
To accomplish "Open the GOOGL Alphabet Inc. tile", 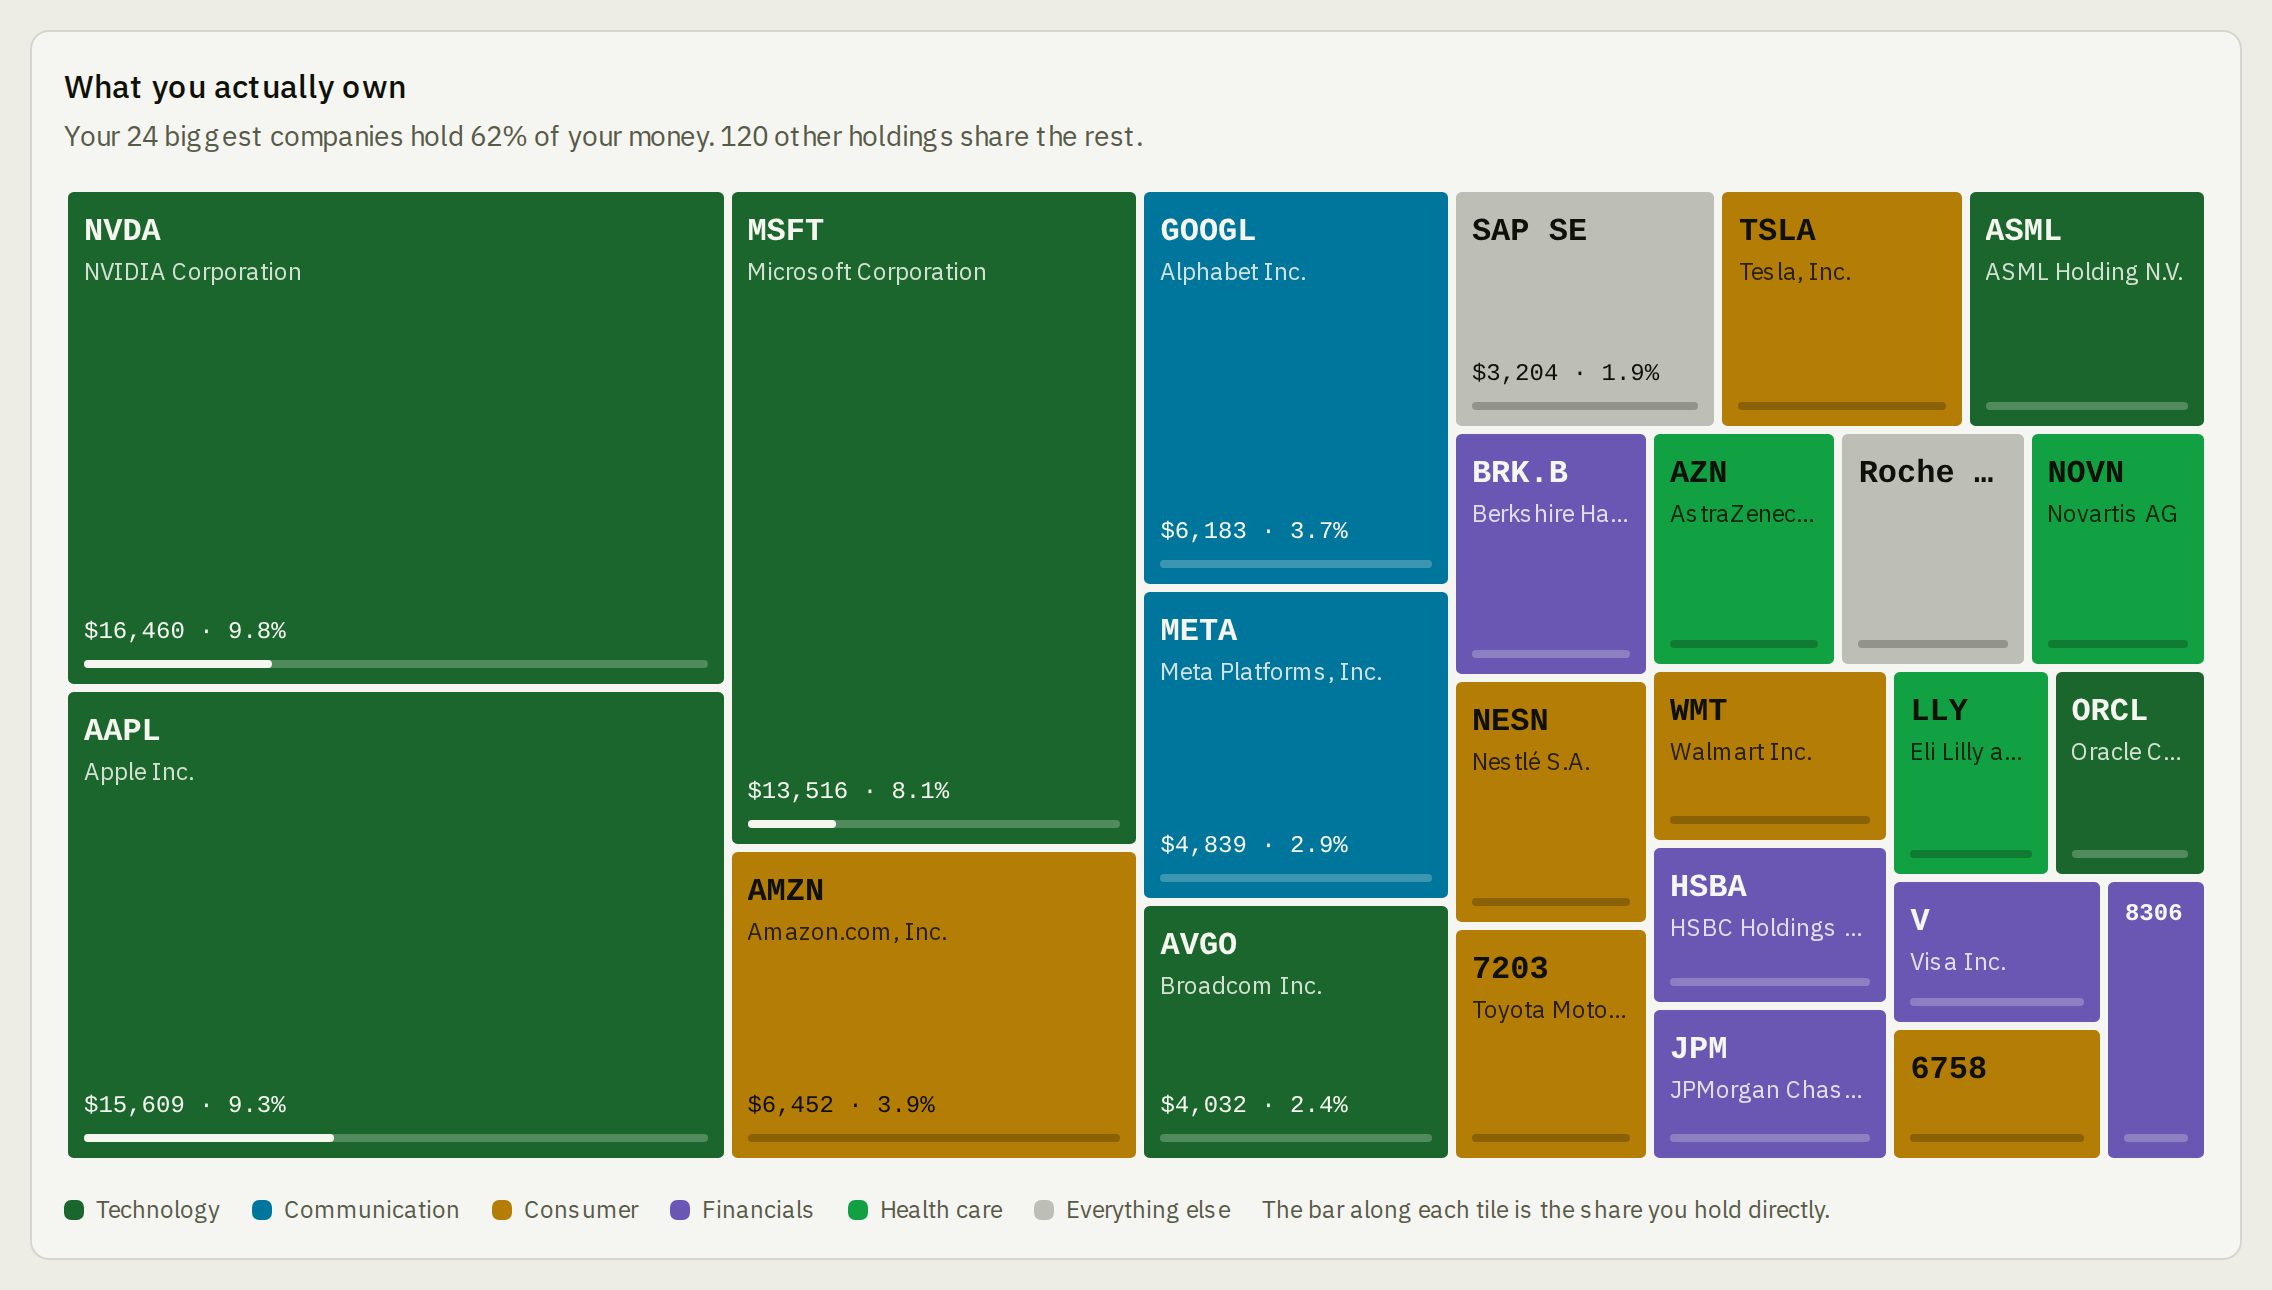I will [x=1296, y=388].
